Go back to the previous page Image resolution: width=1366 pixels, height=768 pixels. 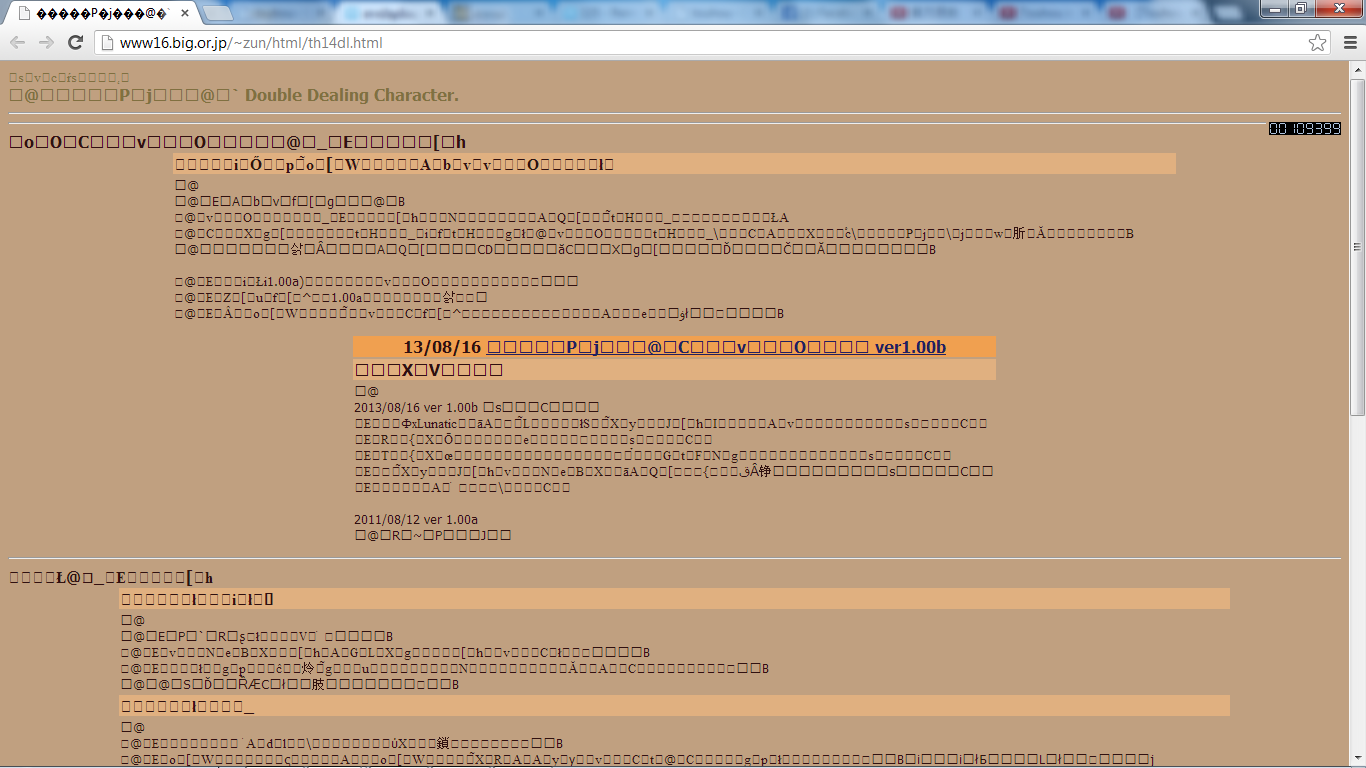pos(17,42)
